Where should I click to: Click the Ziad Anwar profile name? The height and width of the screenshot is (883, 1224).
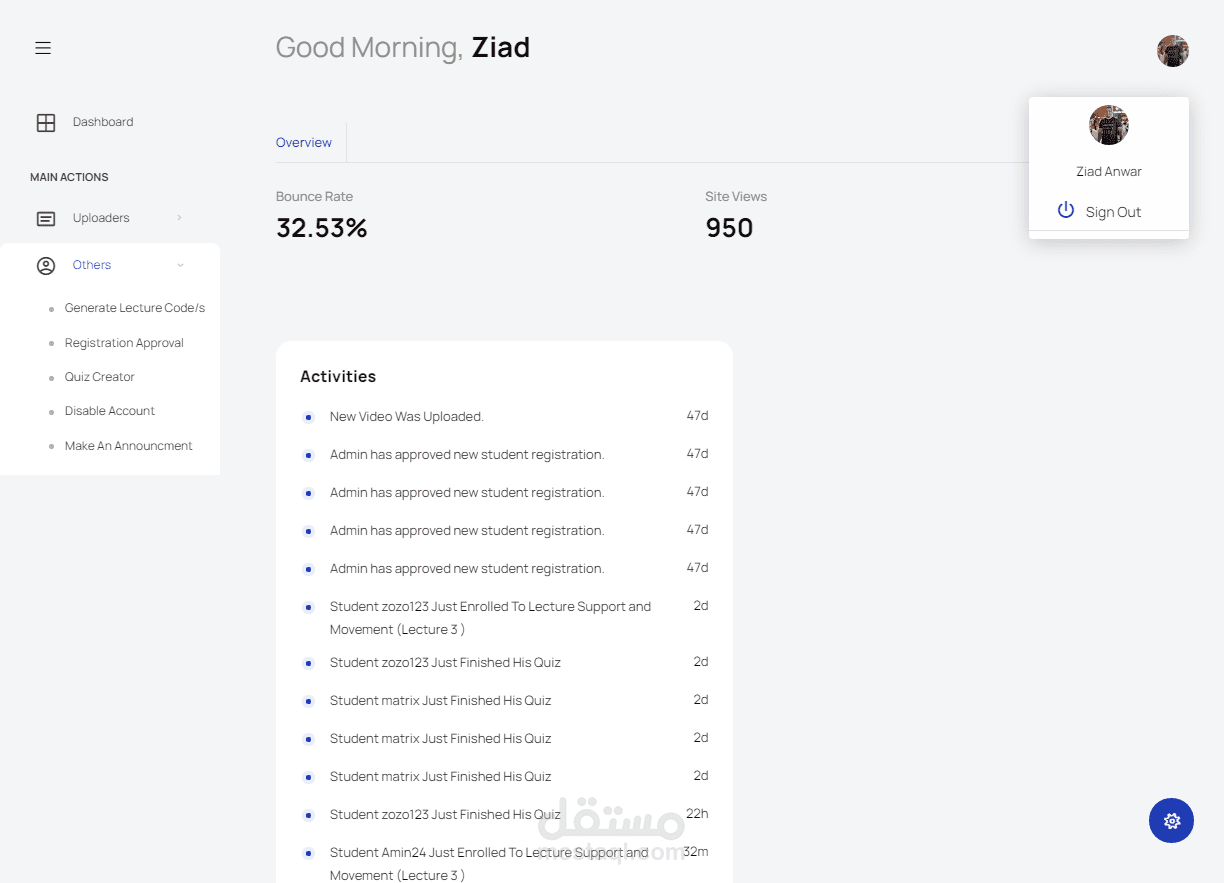1108,172
